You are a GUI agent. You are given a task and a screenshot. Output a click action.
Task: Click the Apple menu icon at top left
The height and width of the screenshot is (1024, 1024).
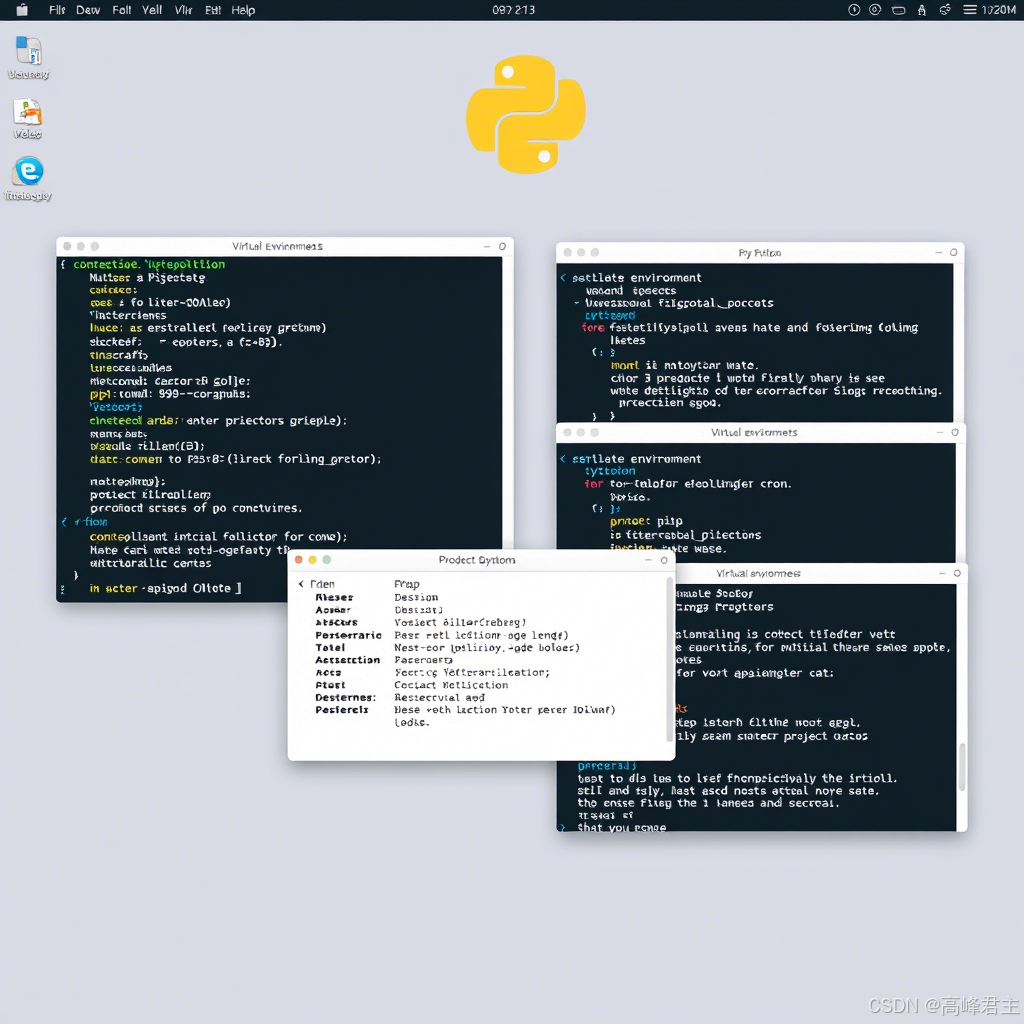22,10
